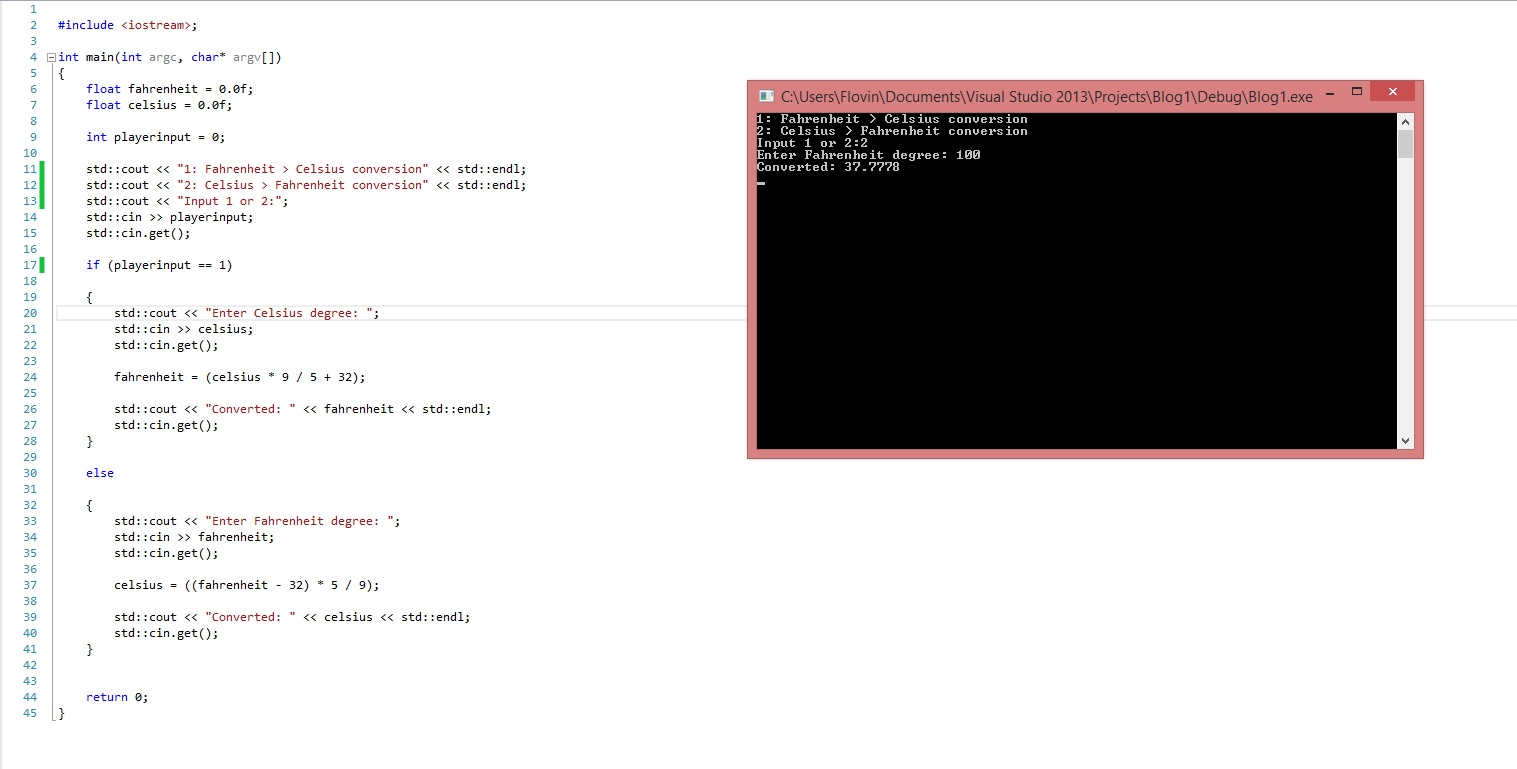Click the console scrollbar down arrow

click(1405, 440)
